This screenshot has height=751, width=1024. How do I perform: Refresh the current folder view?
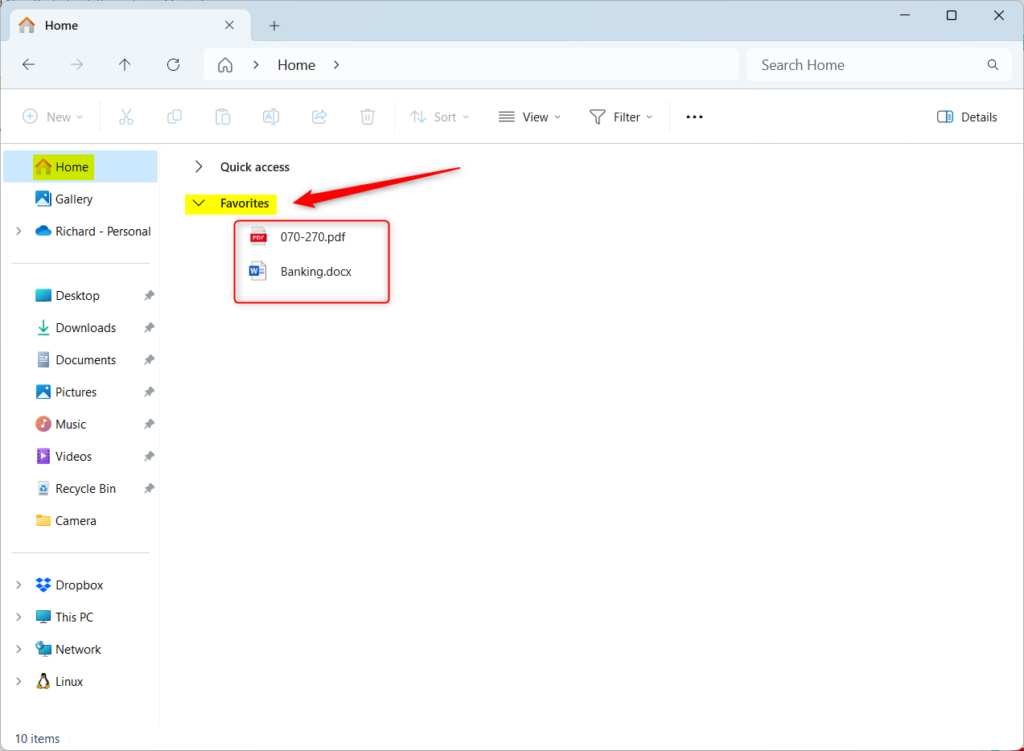(173, 65)
